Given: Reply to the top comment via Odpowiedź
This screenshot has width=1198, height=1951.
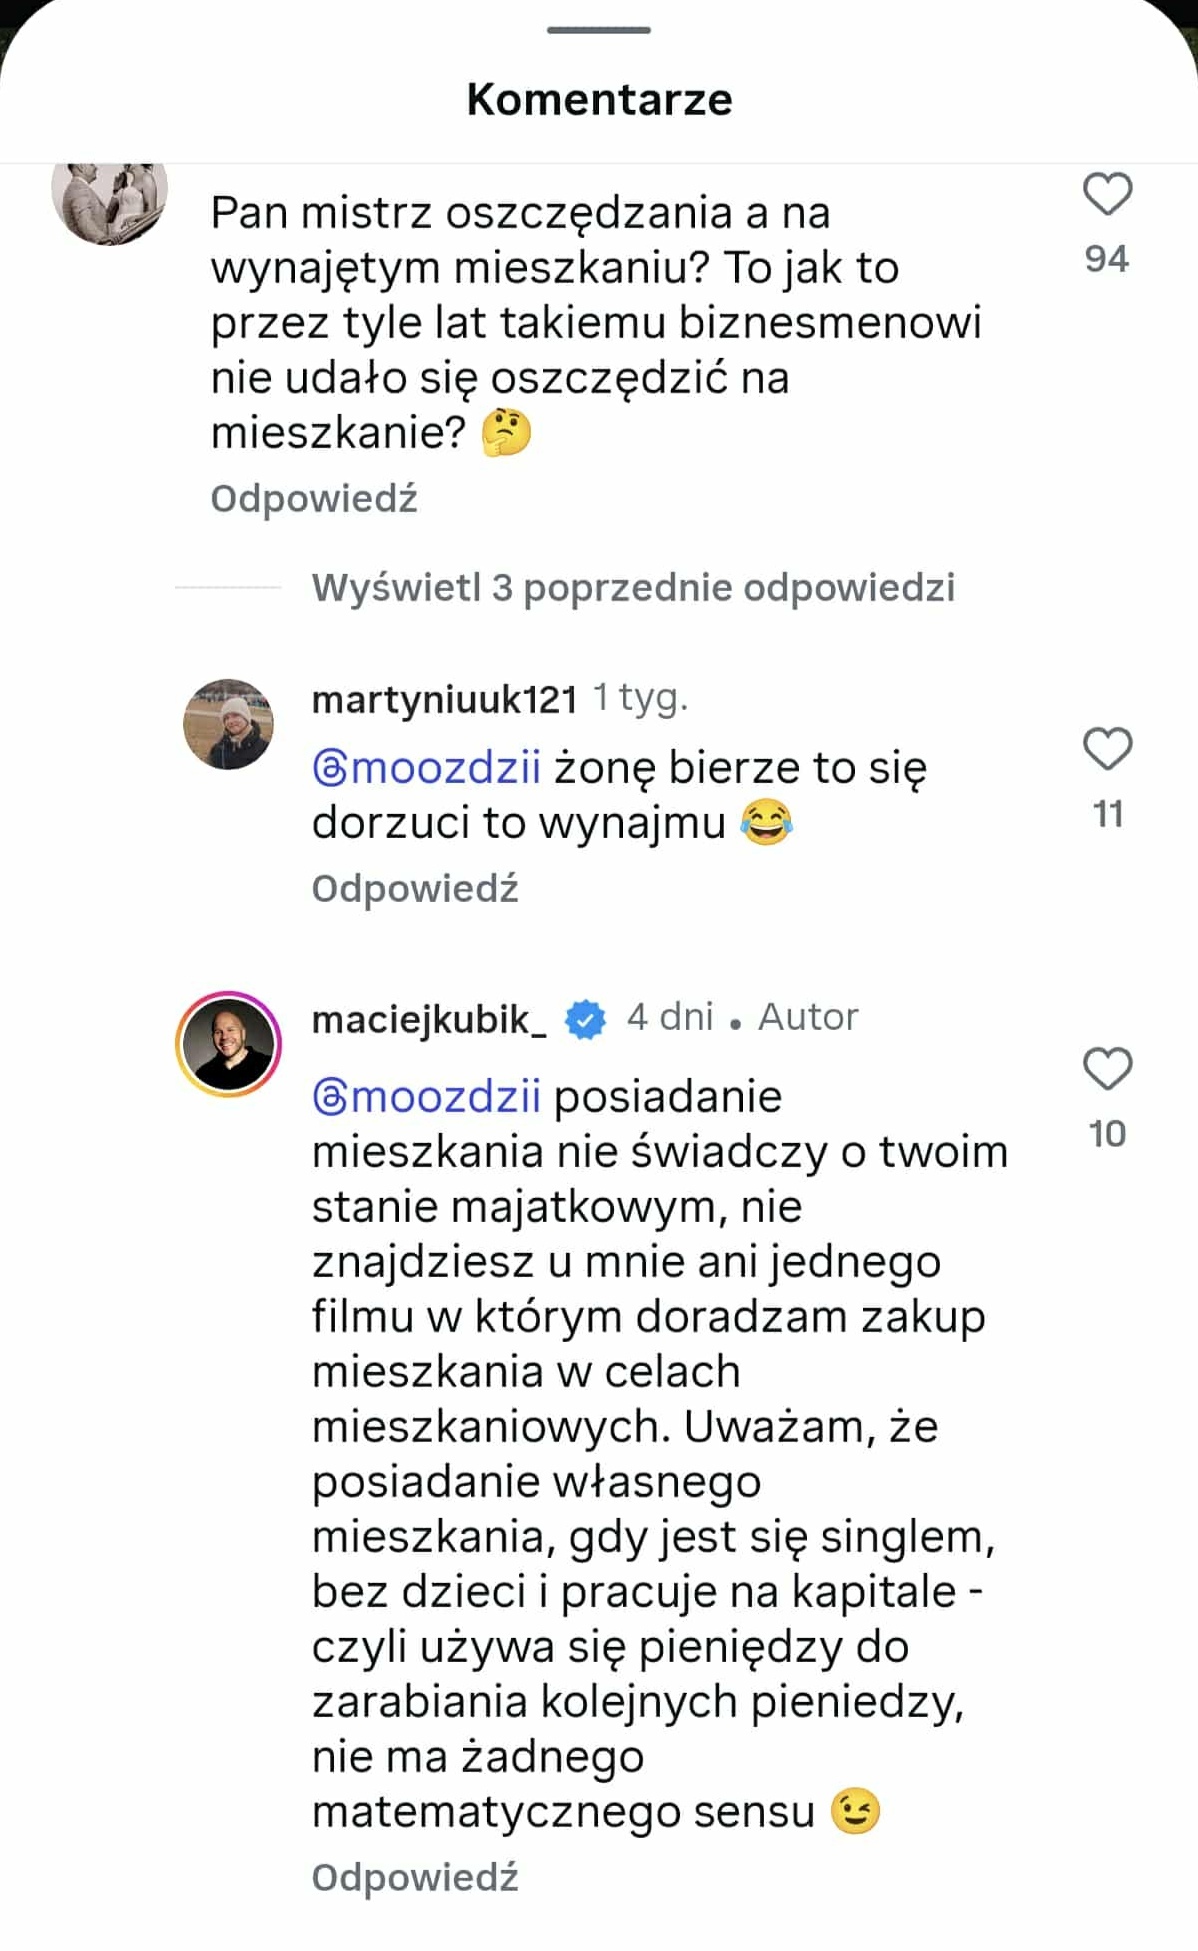Looking at the screenshot, I should (313, 498).
